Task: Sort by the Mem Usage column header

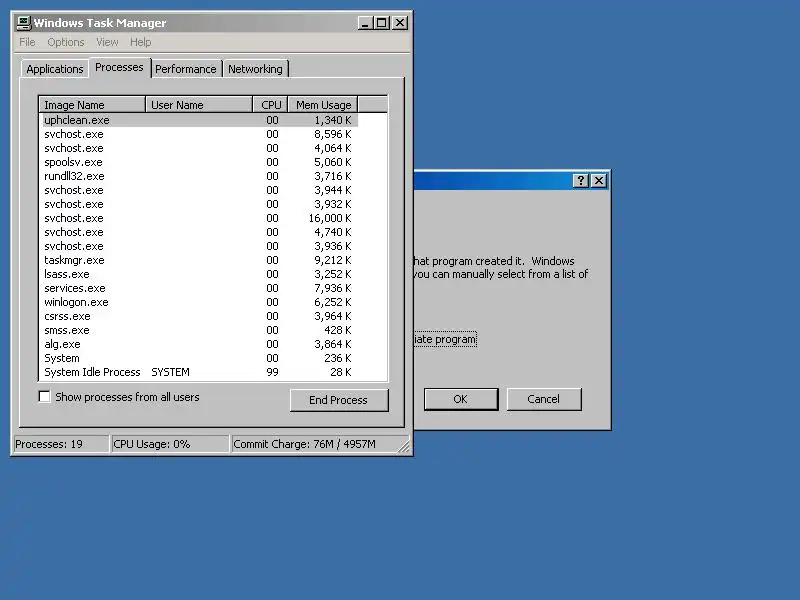Action: pos(323,105)
